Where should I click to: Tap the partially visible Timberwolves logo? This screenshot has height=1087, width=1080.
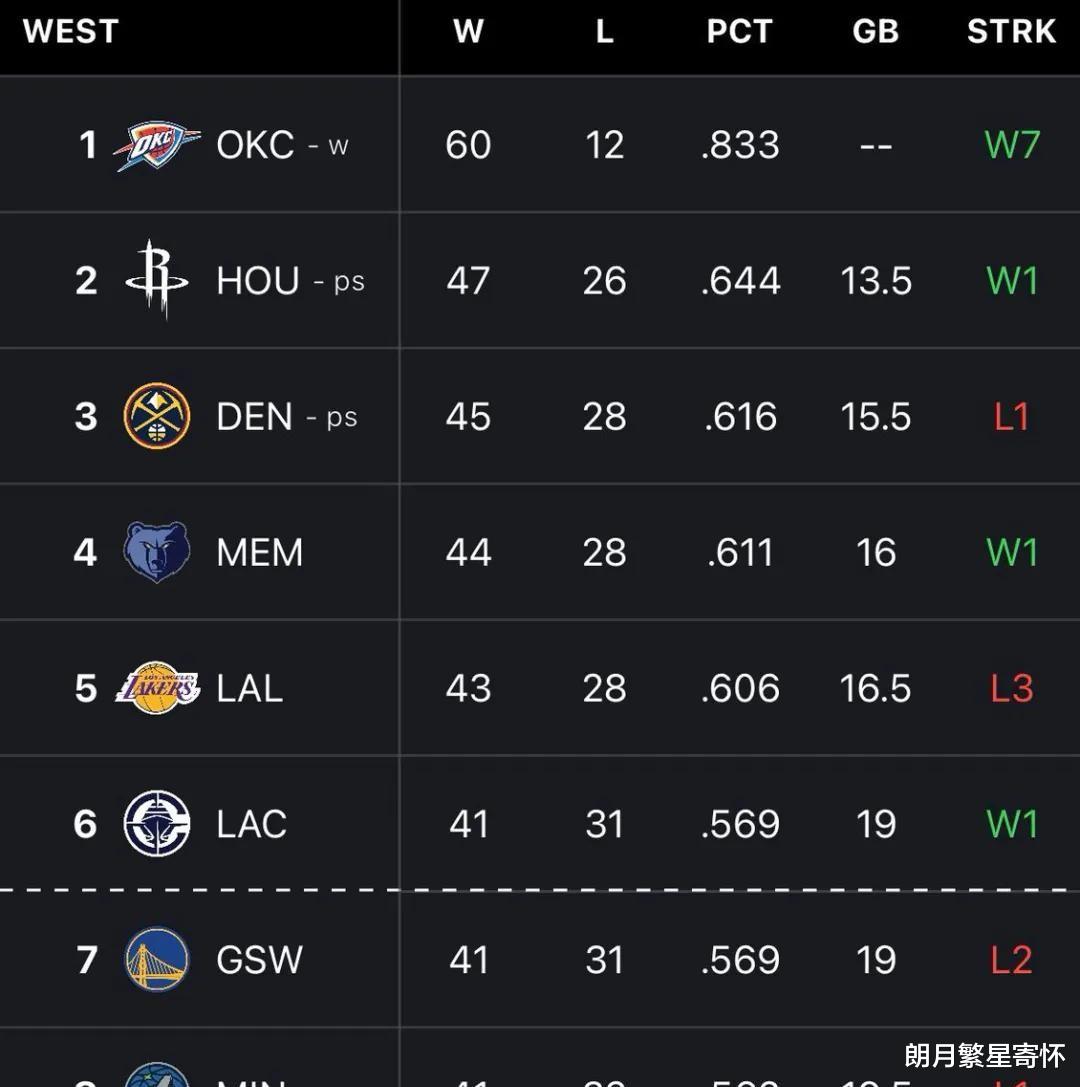(157, 1075)
